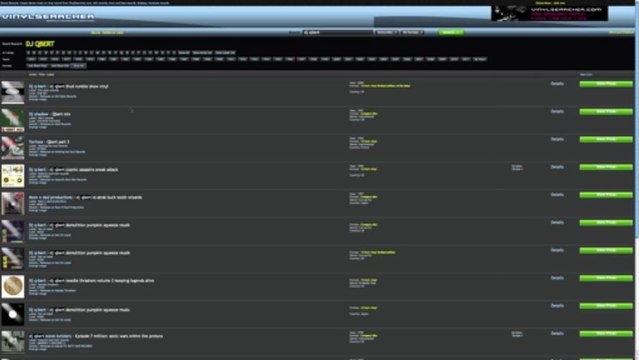Open the vinylsearcher.com banner advertisement

coord(549,13)
